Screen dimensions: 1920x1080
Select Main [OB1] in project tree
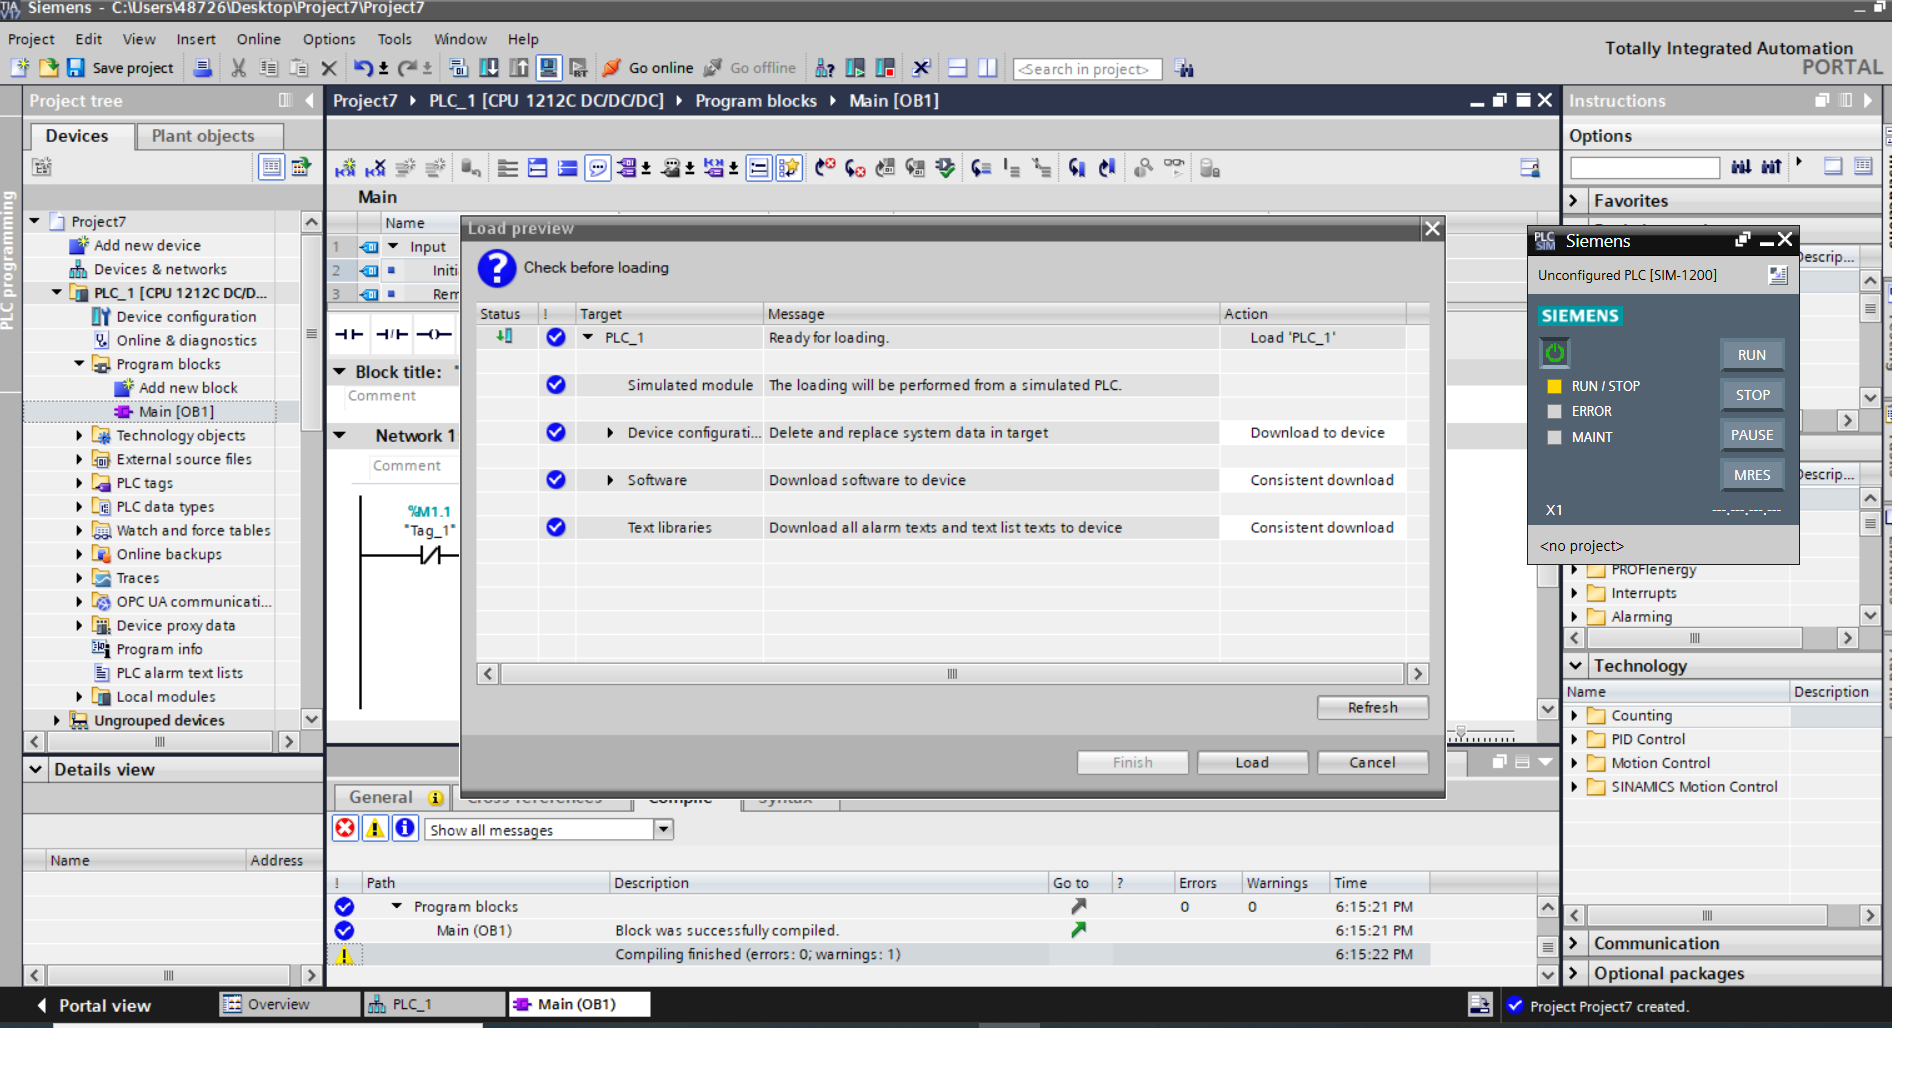point(176,412)
